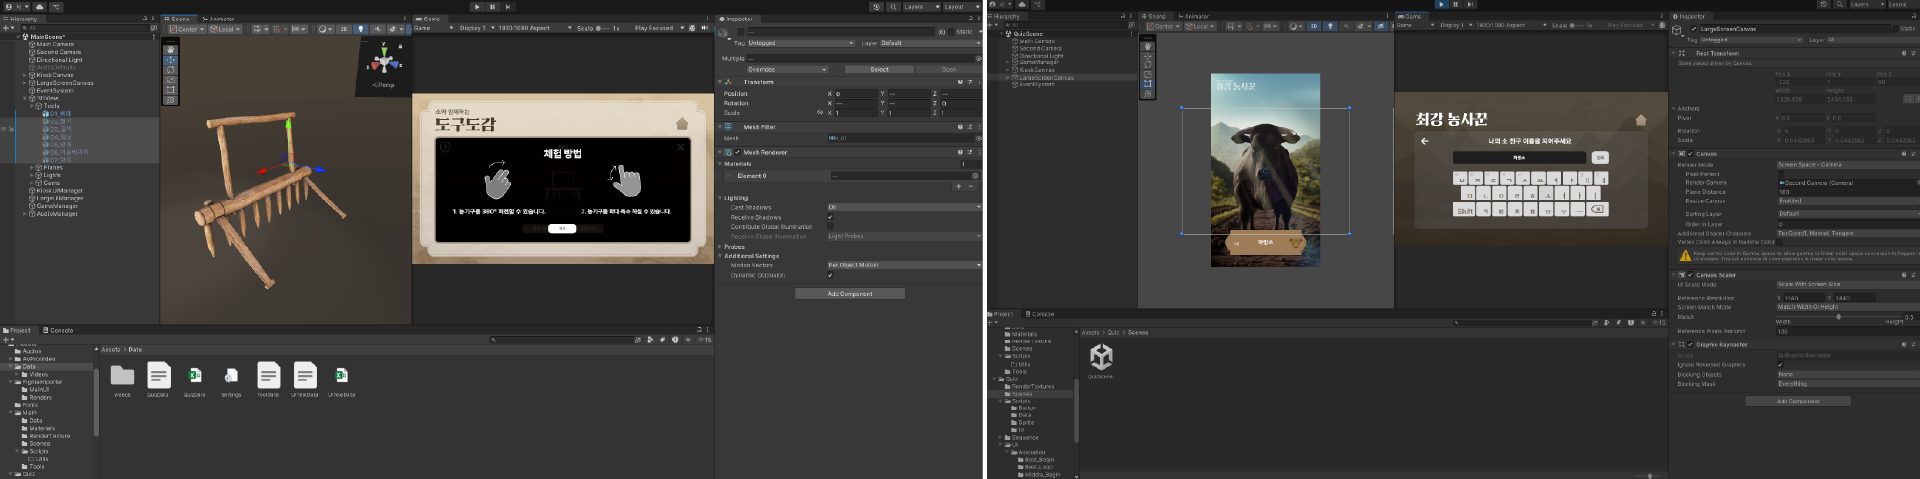Click the backspace key on the in-game keyboard

coord(1597,209)
